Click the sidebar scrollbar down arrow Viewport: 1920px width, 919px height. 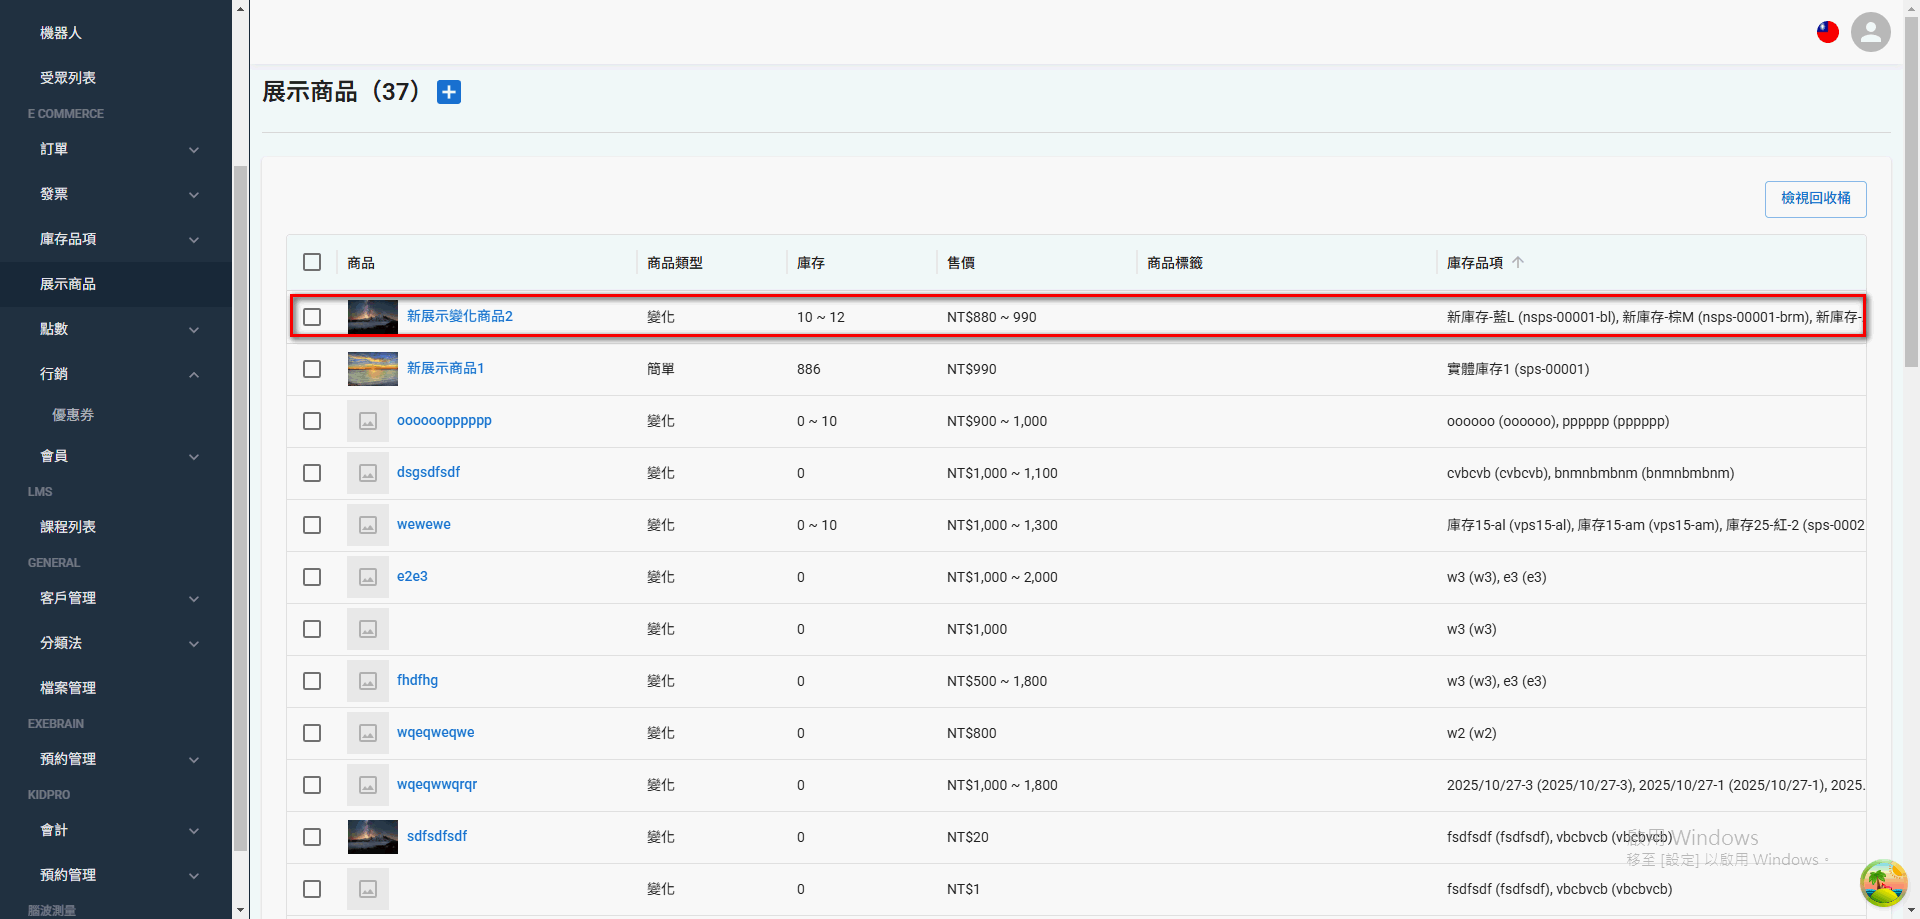[240, 910]
